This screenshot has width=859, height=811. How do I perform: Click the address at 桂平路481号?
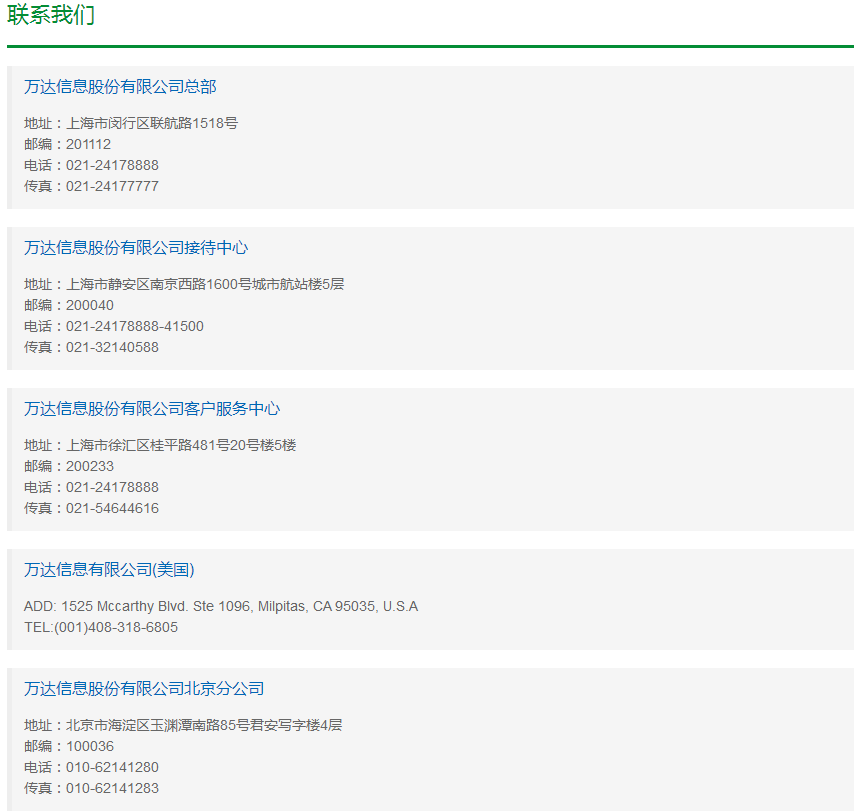click(x=160, y=445)
